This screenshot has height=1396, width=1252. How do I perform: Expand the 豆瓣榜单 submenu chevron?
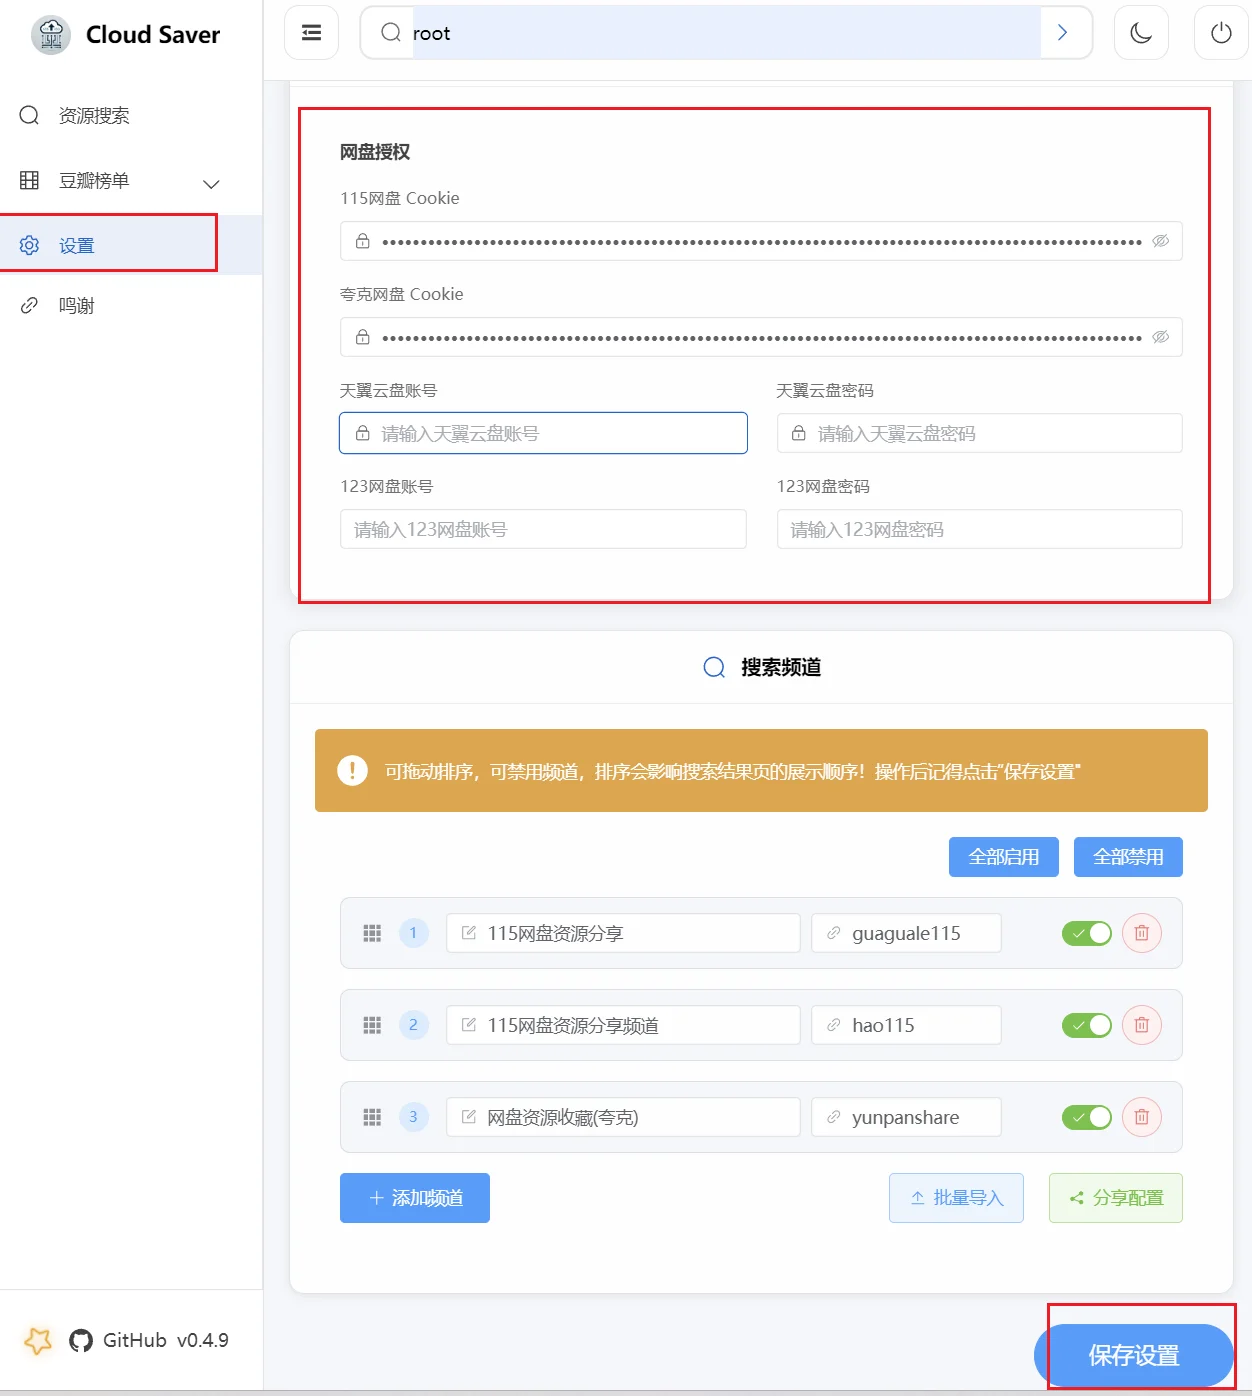tap(211, 184)
